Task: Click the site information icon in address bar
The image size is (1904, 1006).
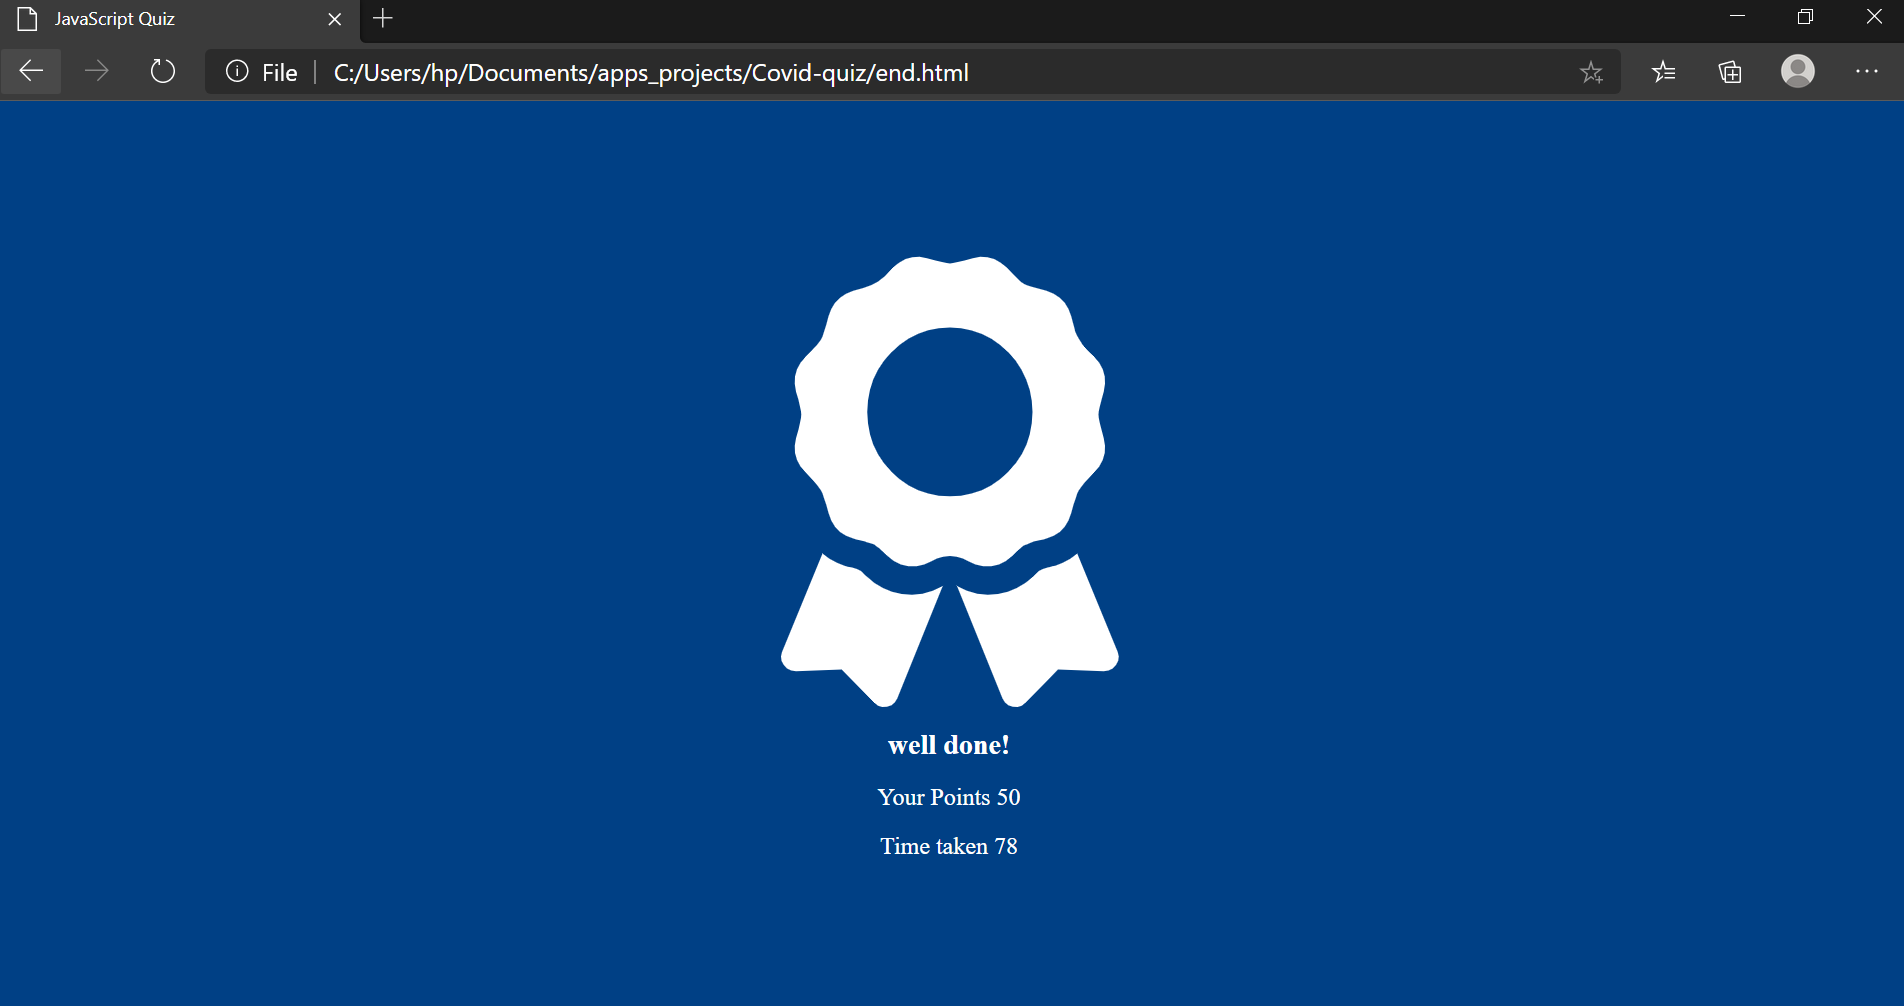Action: pyautogui.click(x=237, y=71)
